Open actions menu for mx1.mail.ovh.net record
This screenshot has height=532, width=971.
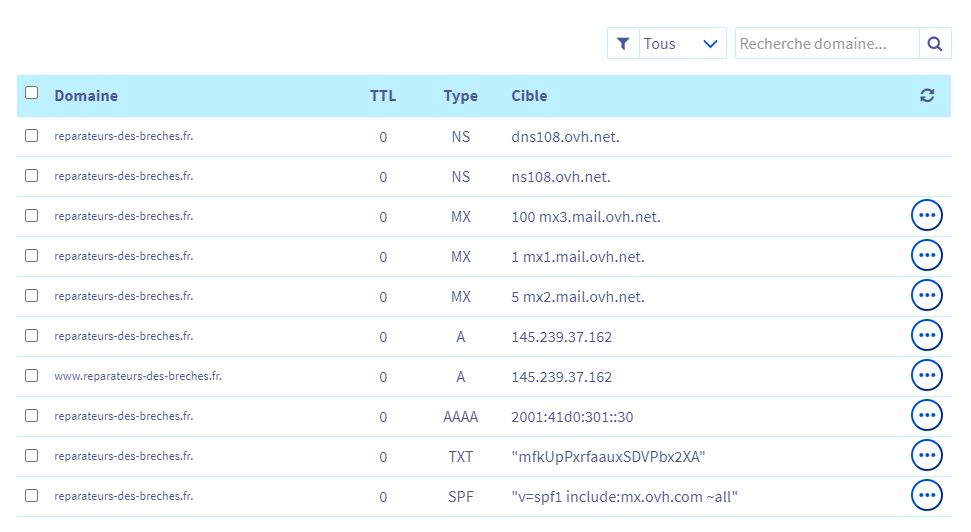(x=927, y=256)
